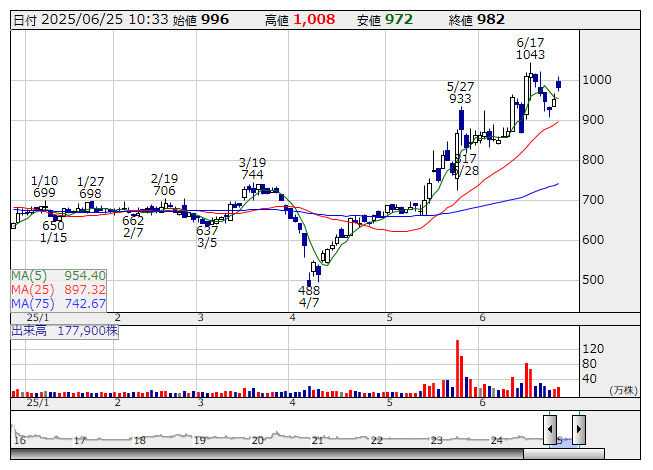Screen dimensions: 653x470
Task: Click the 600 price axis label
Action: (593, 240)
